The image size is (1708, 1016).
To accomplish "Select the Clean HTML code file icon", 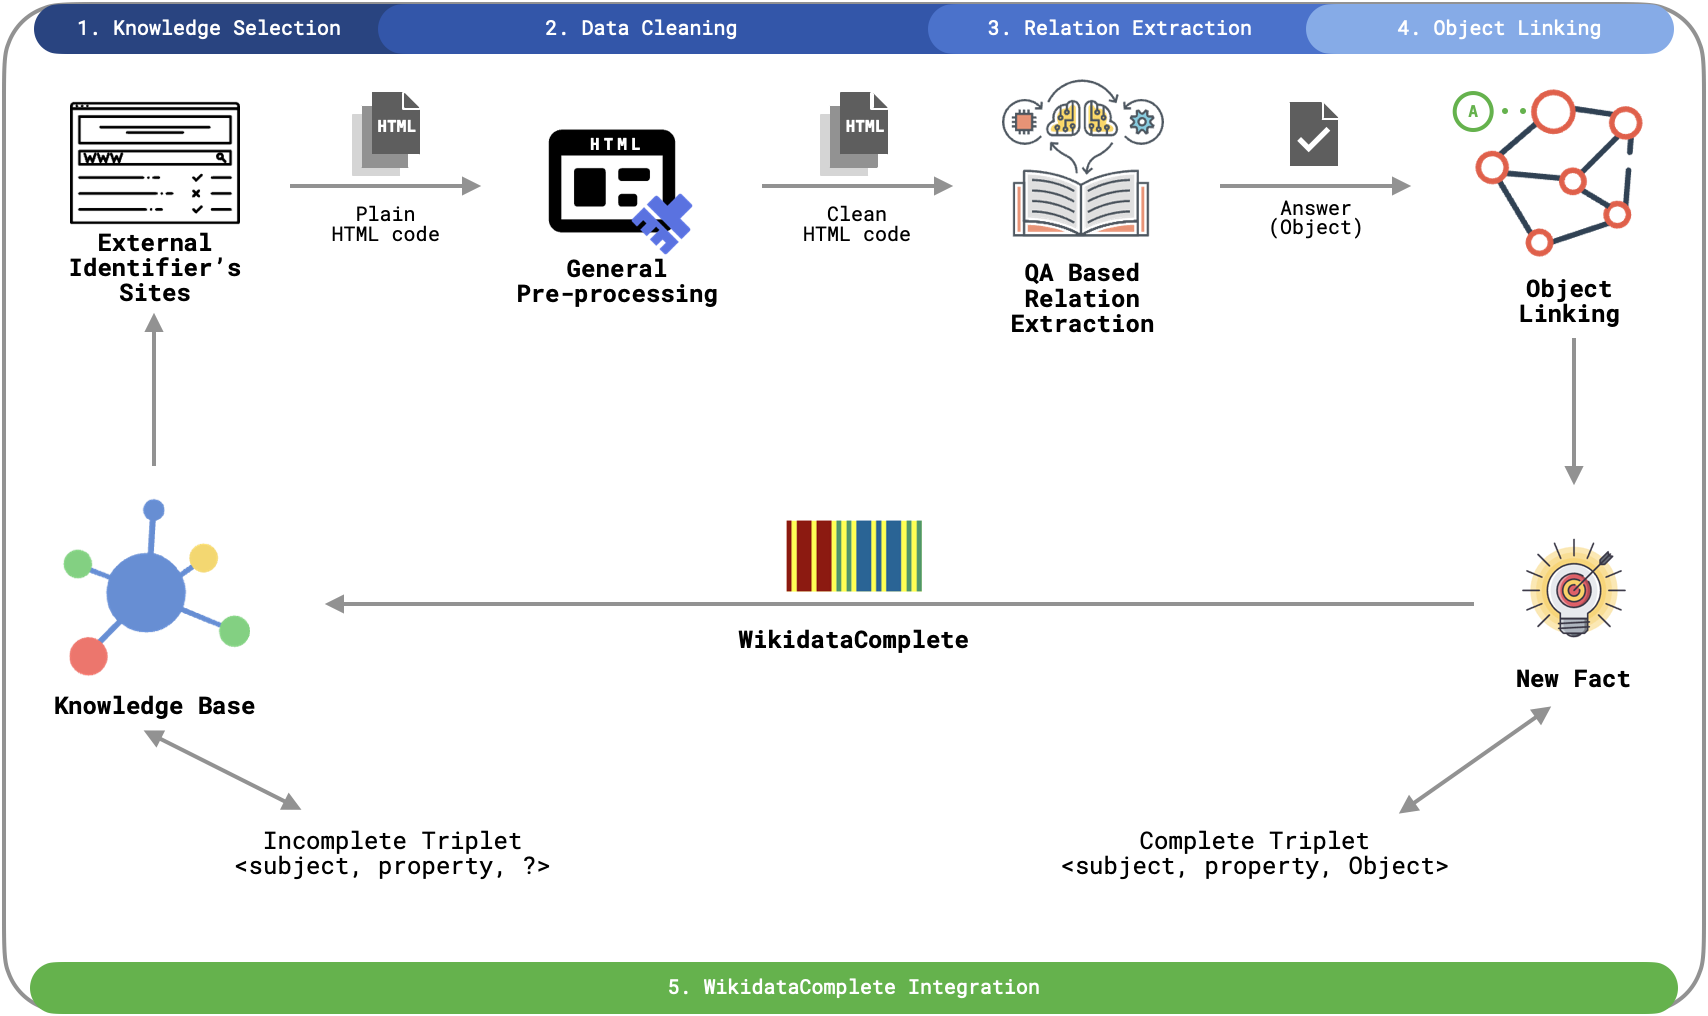I will [854, 134].
